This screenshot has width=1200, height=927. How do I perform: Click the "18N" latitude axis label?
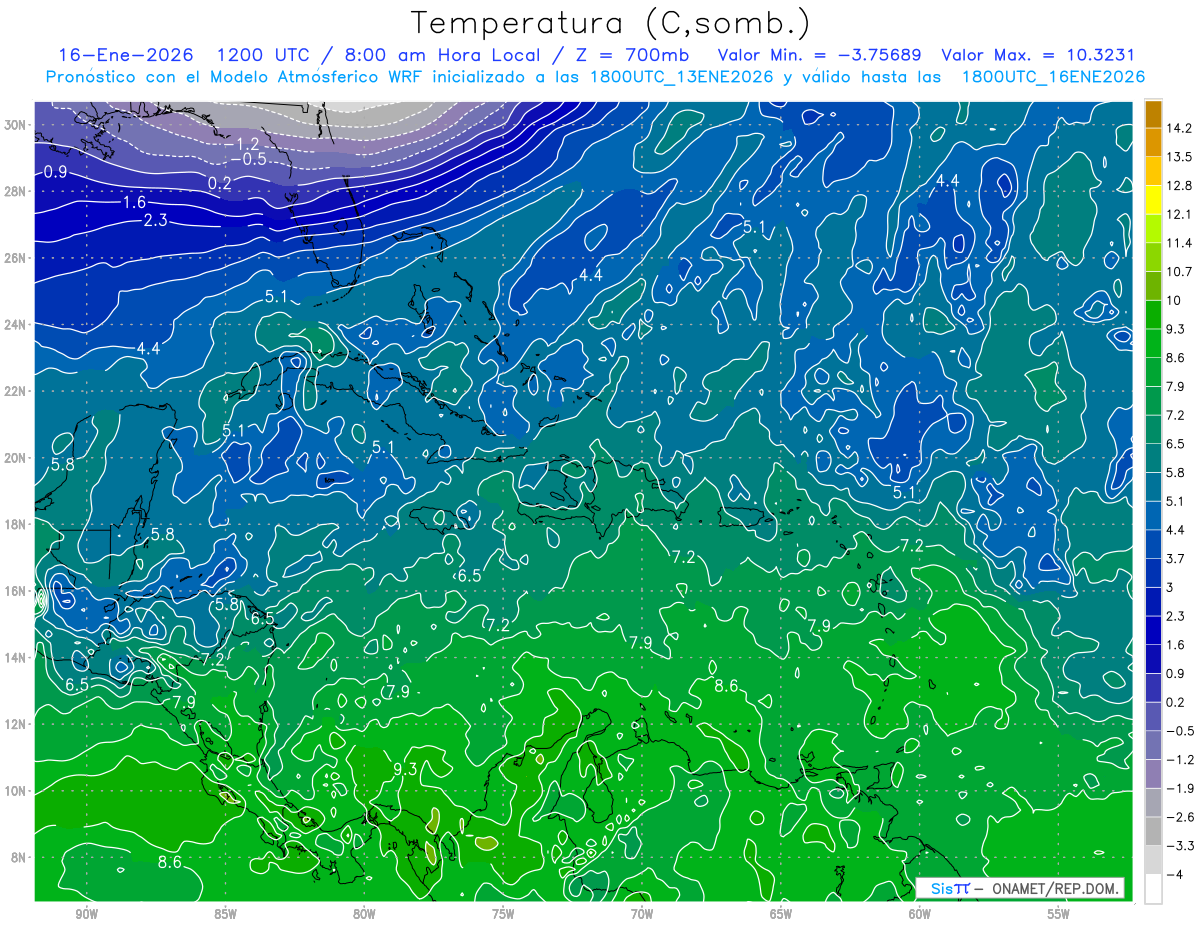(x=15, y=524)
